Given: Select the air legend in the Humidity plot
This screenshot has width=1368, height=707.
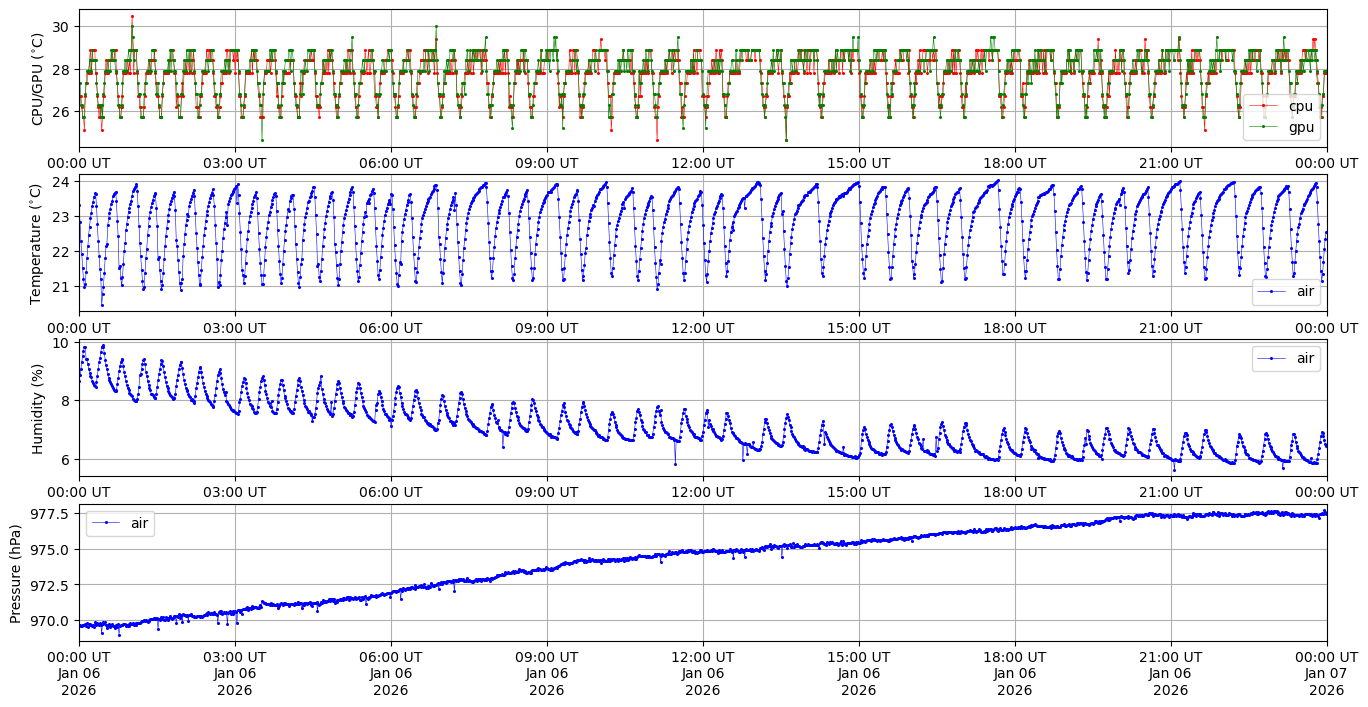Looking at the screenshot, I should coord(1300,359).
